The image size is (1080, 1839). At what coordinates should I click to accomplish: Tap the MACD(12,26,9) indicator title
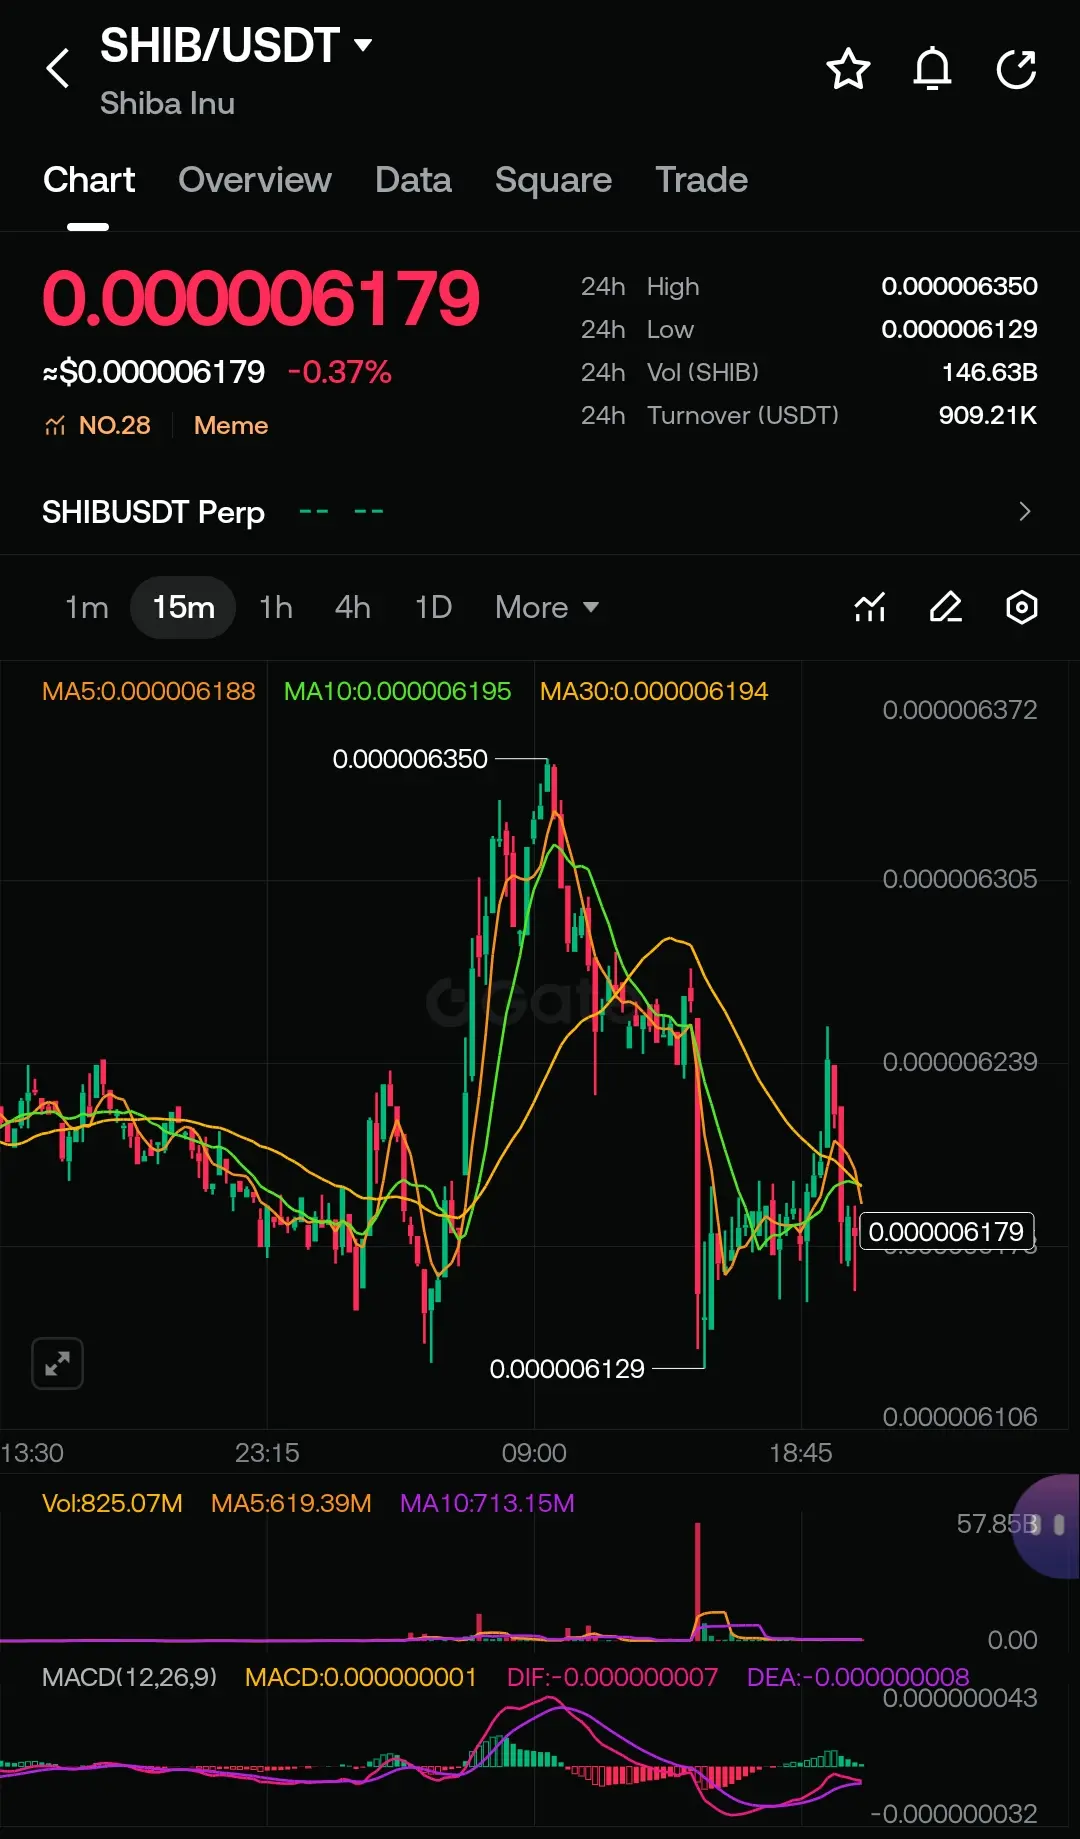[129, 1677]
